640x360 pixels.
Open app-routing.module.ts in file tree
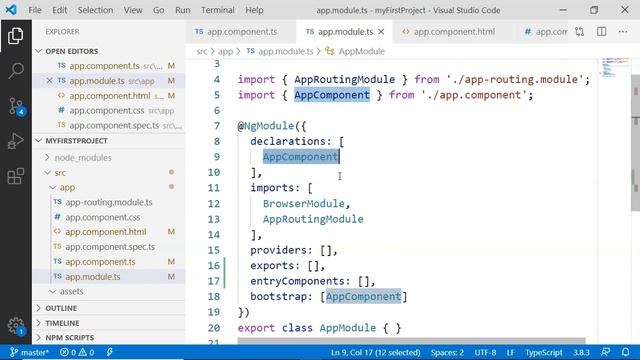(x=109, y=202)
